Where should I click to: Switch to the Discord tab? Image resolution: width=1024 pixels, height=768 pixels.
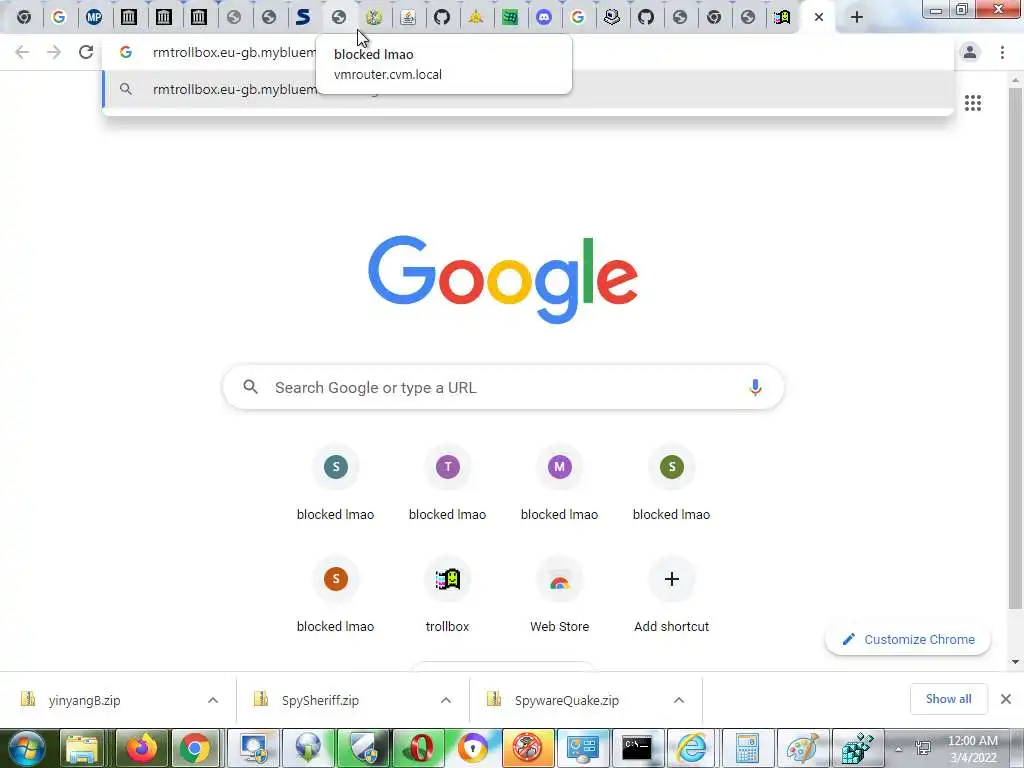click(544, 18)
